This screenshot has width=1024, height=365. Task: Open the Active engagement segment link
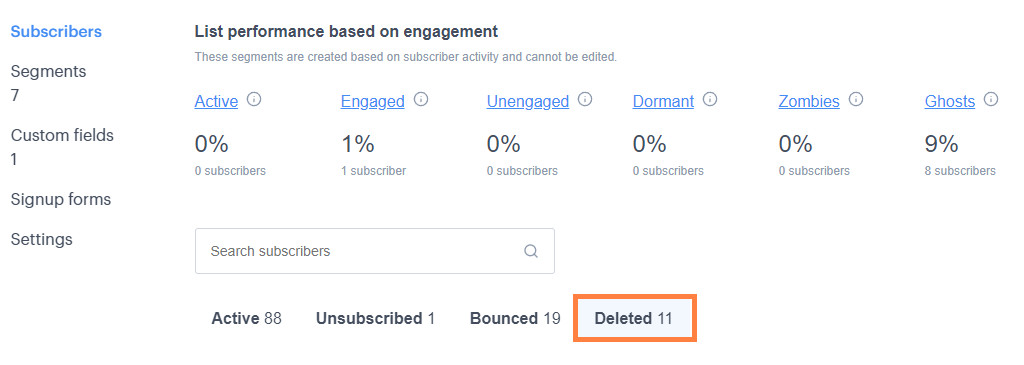(x=216, y=102)
